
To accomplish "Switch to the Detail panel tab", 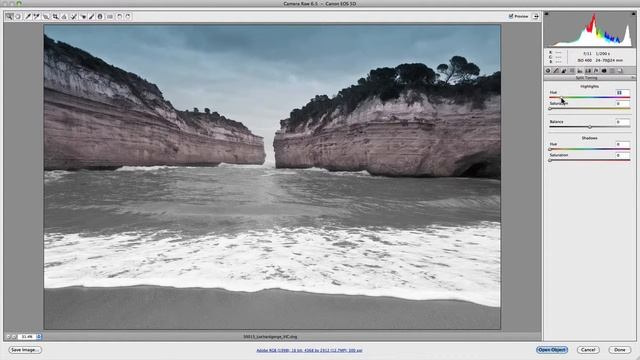I will pyautogui.click(x=564, y=71).
